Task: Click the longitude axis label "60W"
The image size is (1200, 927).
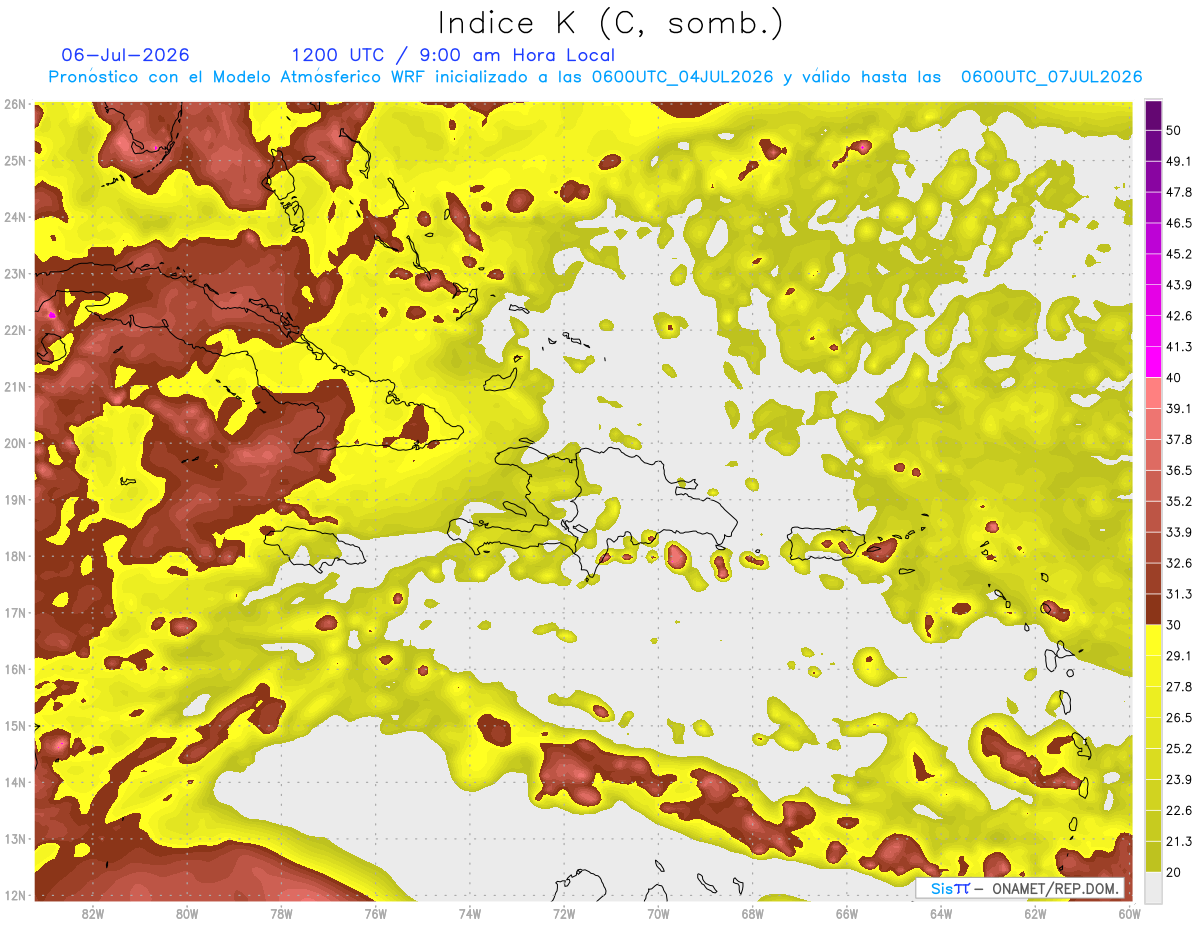Action: pos(1129,913)
